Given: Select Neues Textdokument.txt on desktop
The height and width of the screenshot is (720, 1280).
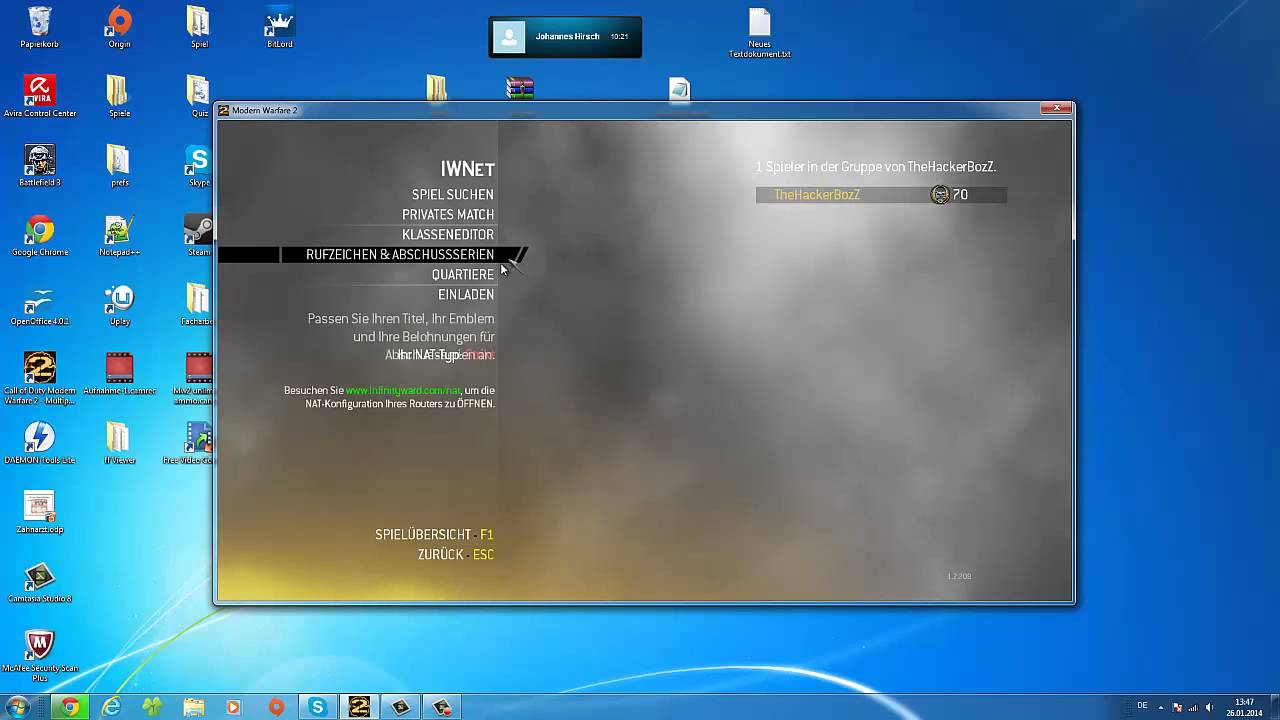Looking at the screenshot, I should click(760, 33).
